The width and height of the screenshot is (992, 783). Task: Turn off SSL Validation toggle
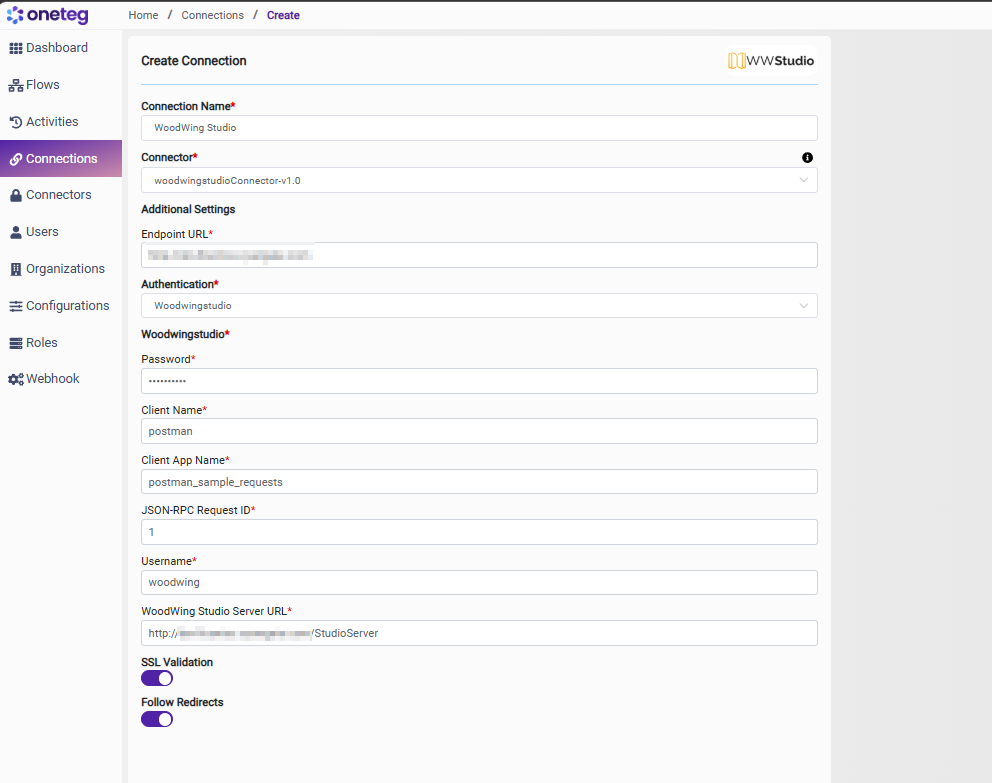[x=157, y=678]
